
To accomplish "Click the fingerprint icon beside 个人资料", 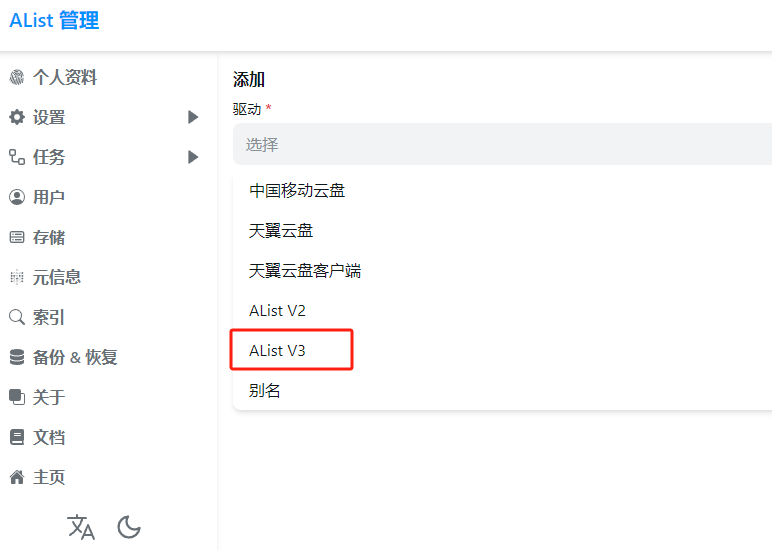I will click(17, 77).
